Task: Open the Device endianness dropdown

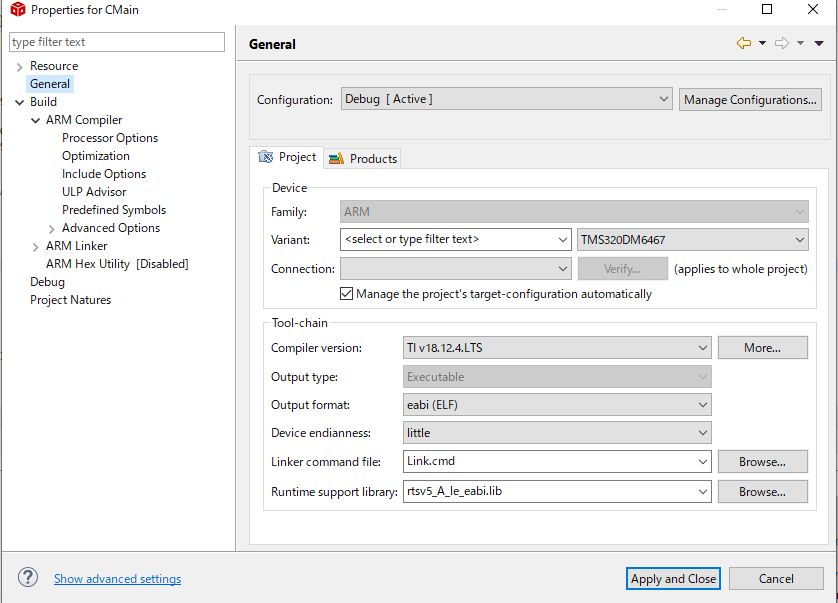Action: [557, 432]
